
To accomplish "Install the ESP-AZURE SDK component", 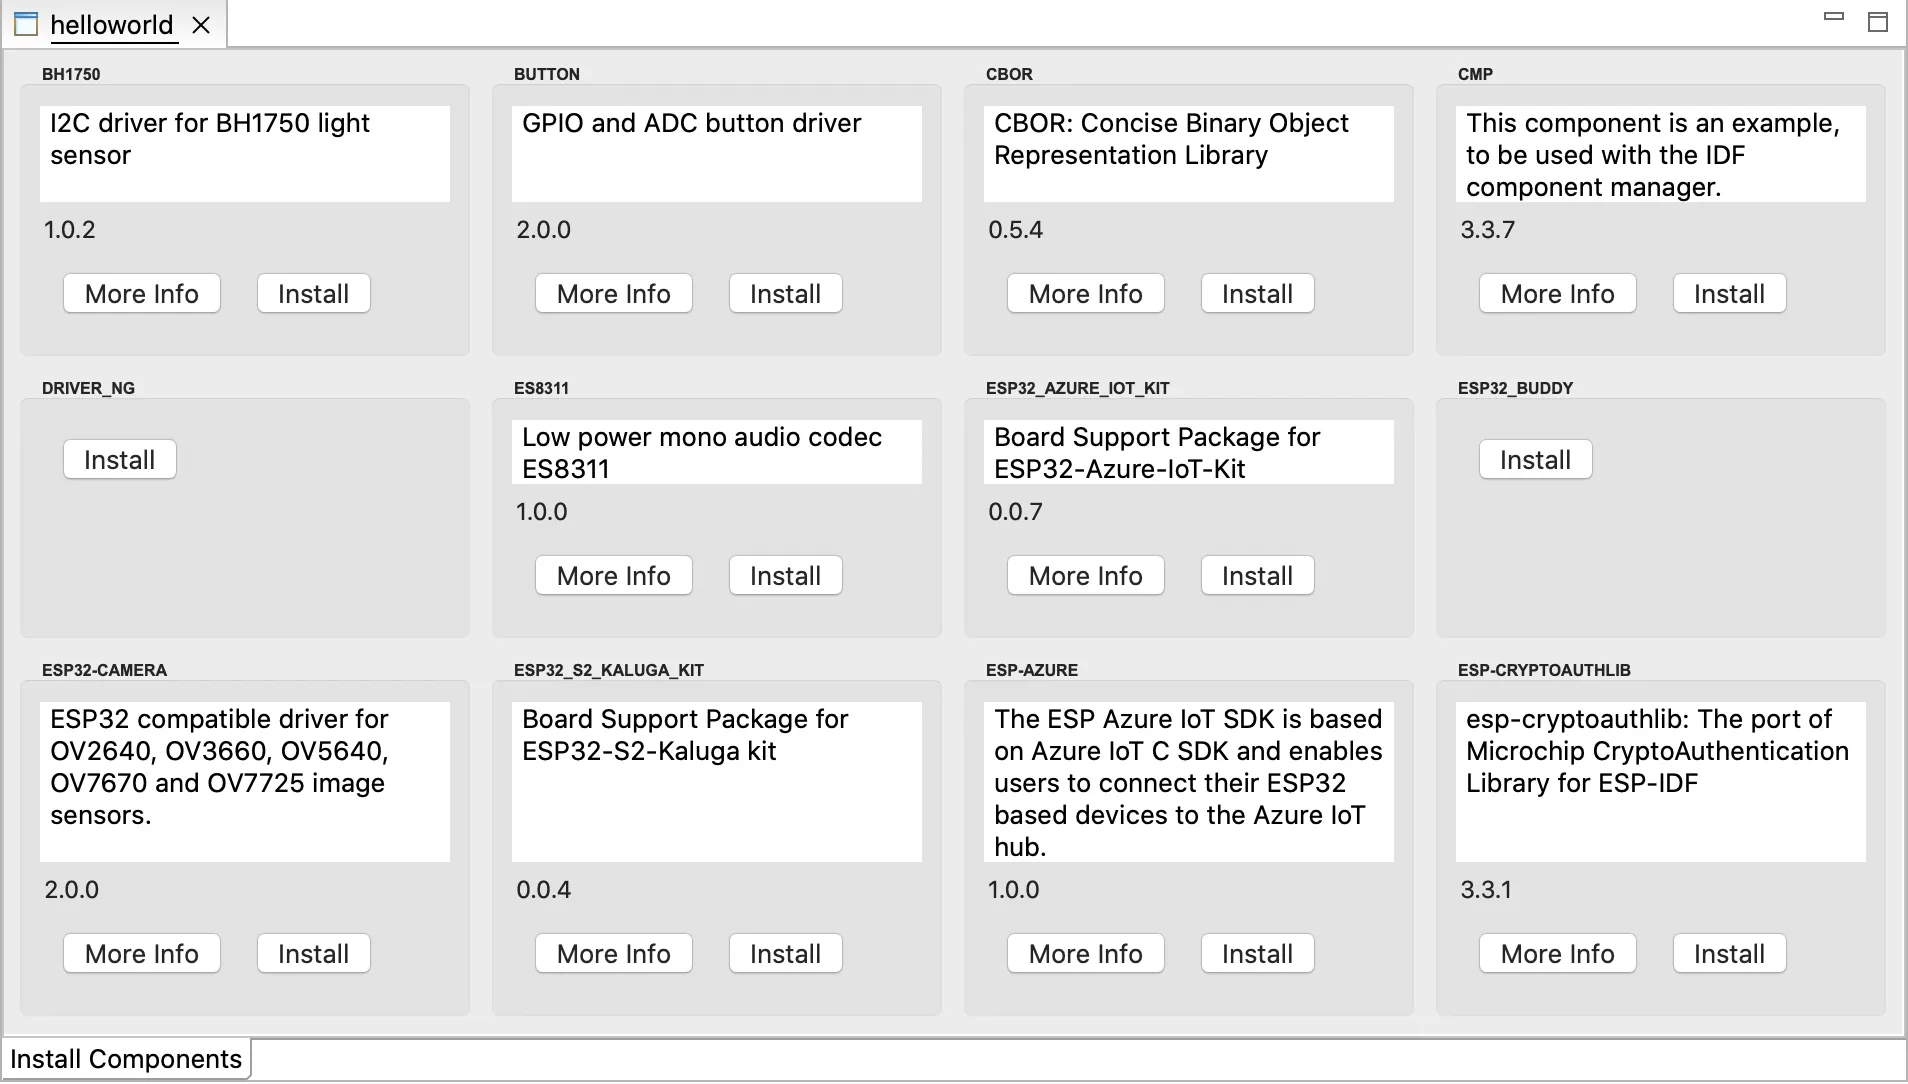I will [1257, 954].
